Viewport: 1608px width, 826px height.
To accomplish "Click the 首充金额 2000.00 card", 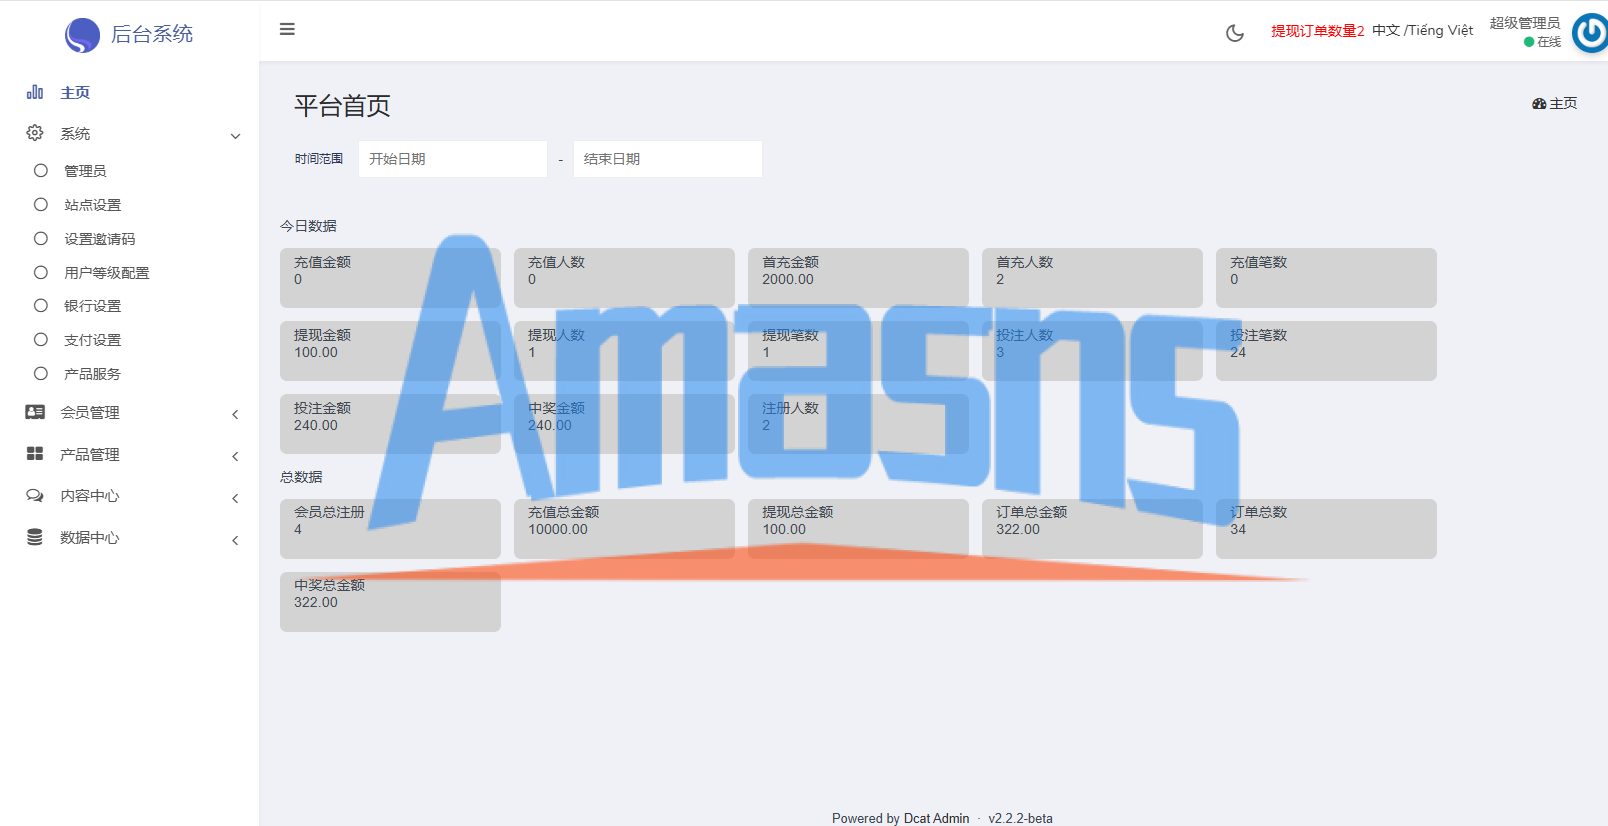I will click(858, 278).
